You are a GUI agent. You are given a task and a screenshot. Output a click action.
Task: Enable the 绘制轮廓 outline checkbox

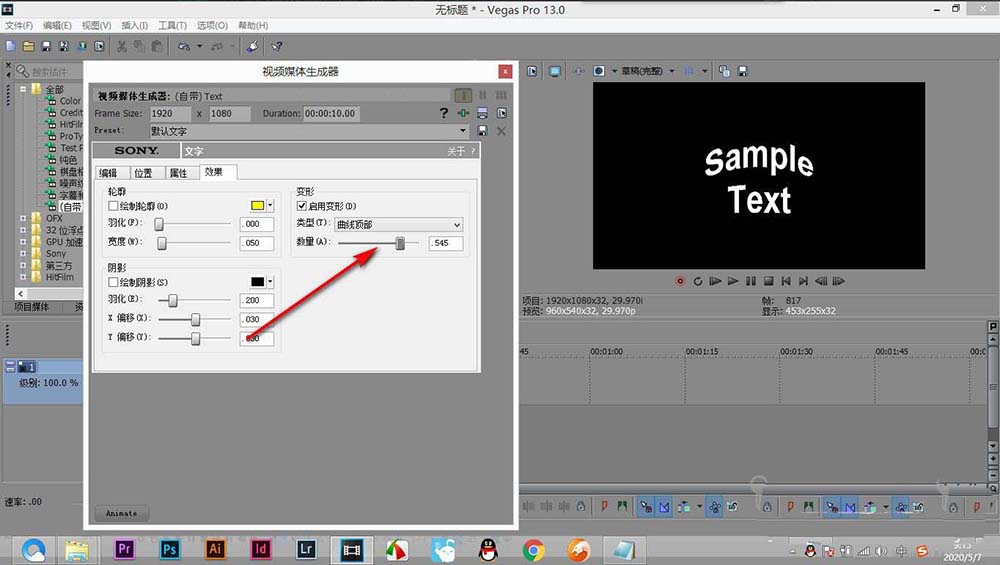114,205
